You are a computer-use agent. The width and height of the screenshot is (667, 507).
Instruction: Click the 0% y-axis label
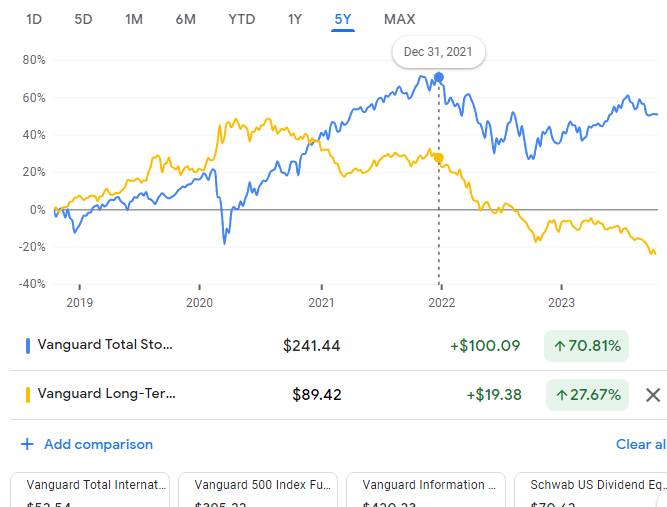coord(37,210)
